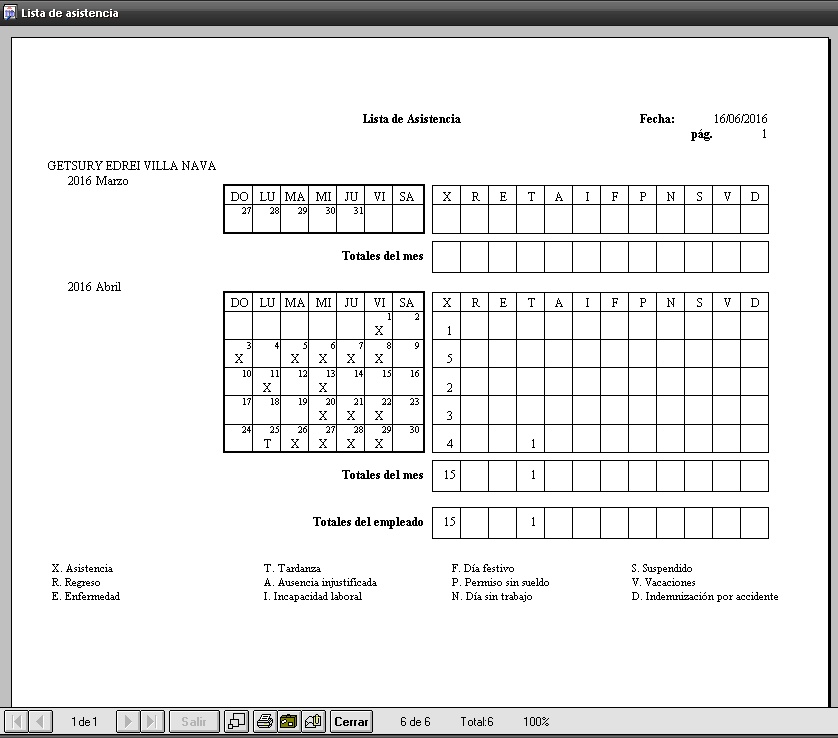Click the disabled Salir button
The height and width of the screenshot is (738, 838).
click(x=194, y=721)
